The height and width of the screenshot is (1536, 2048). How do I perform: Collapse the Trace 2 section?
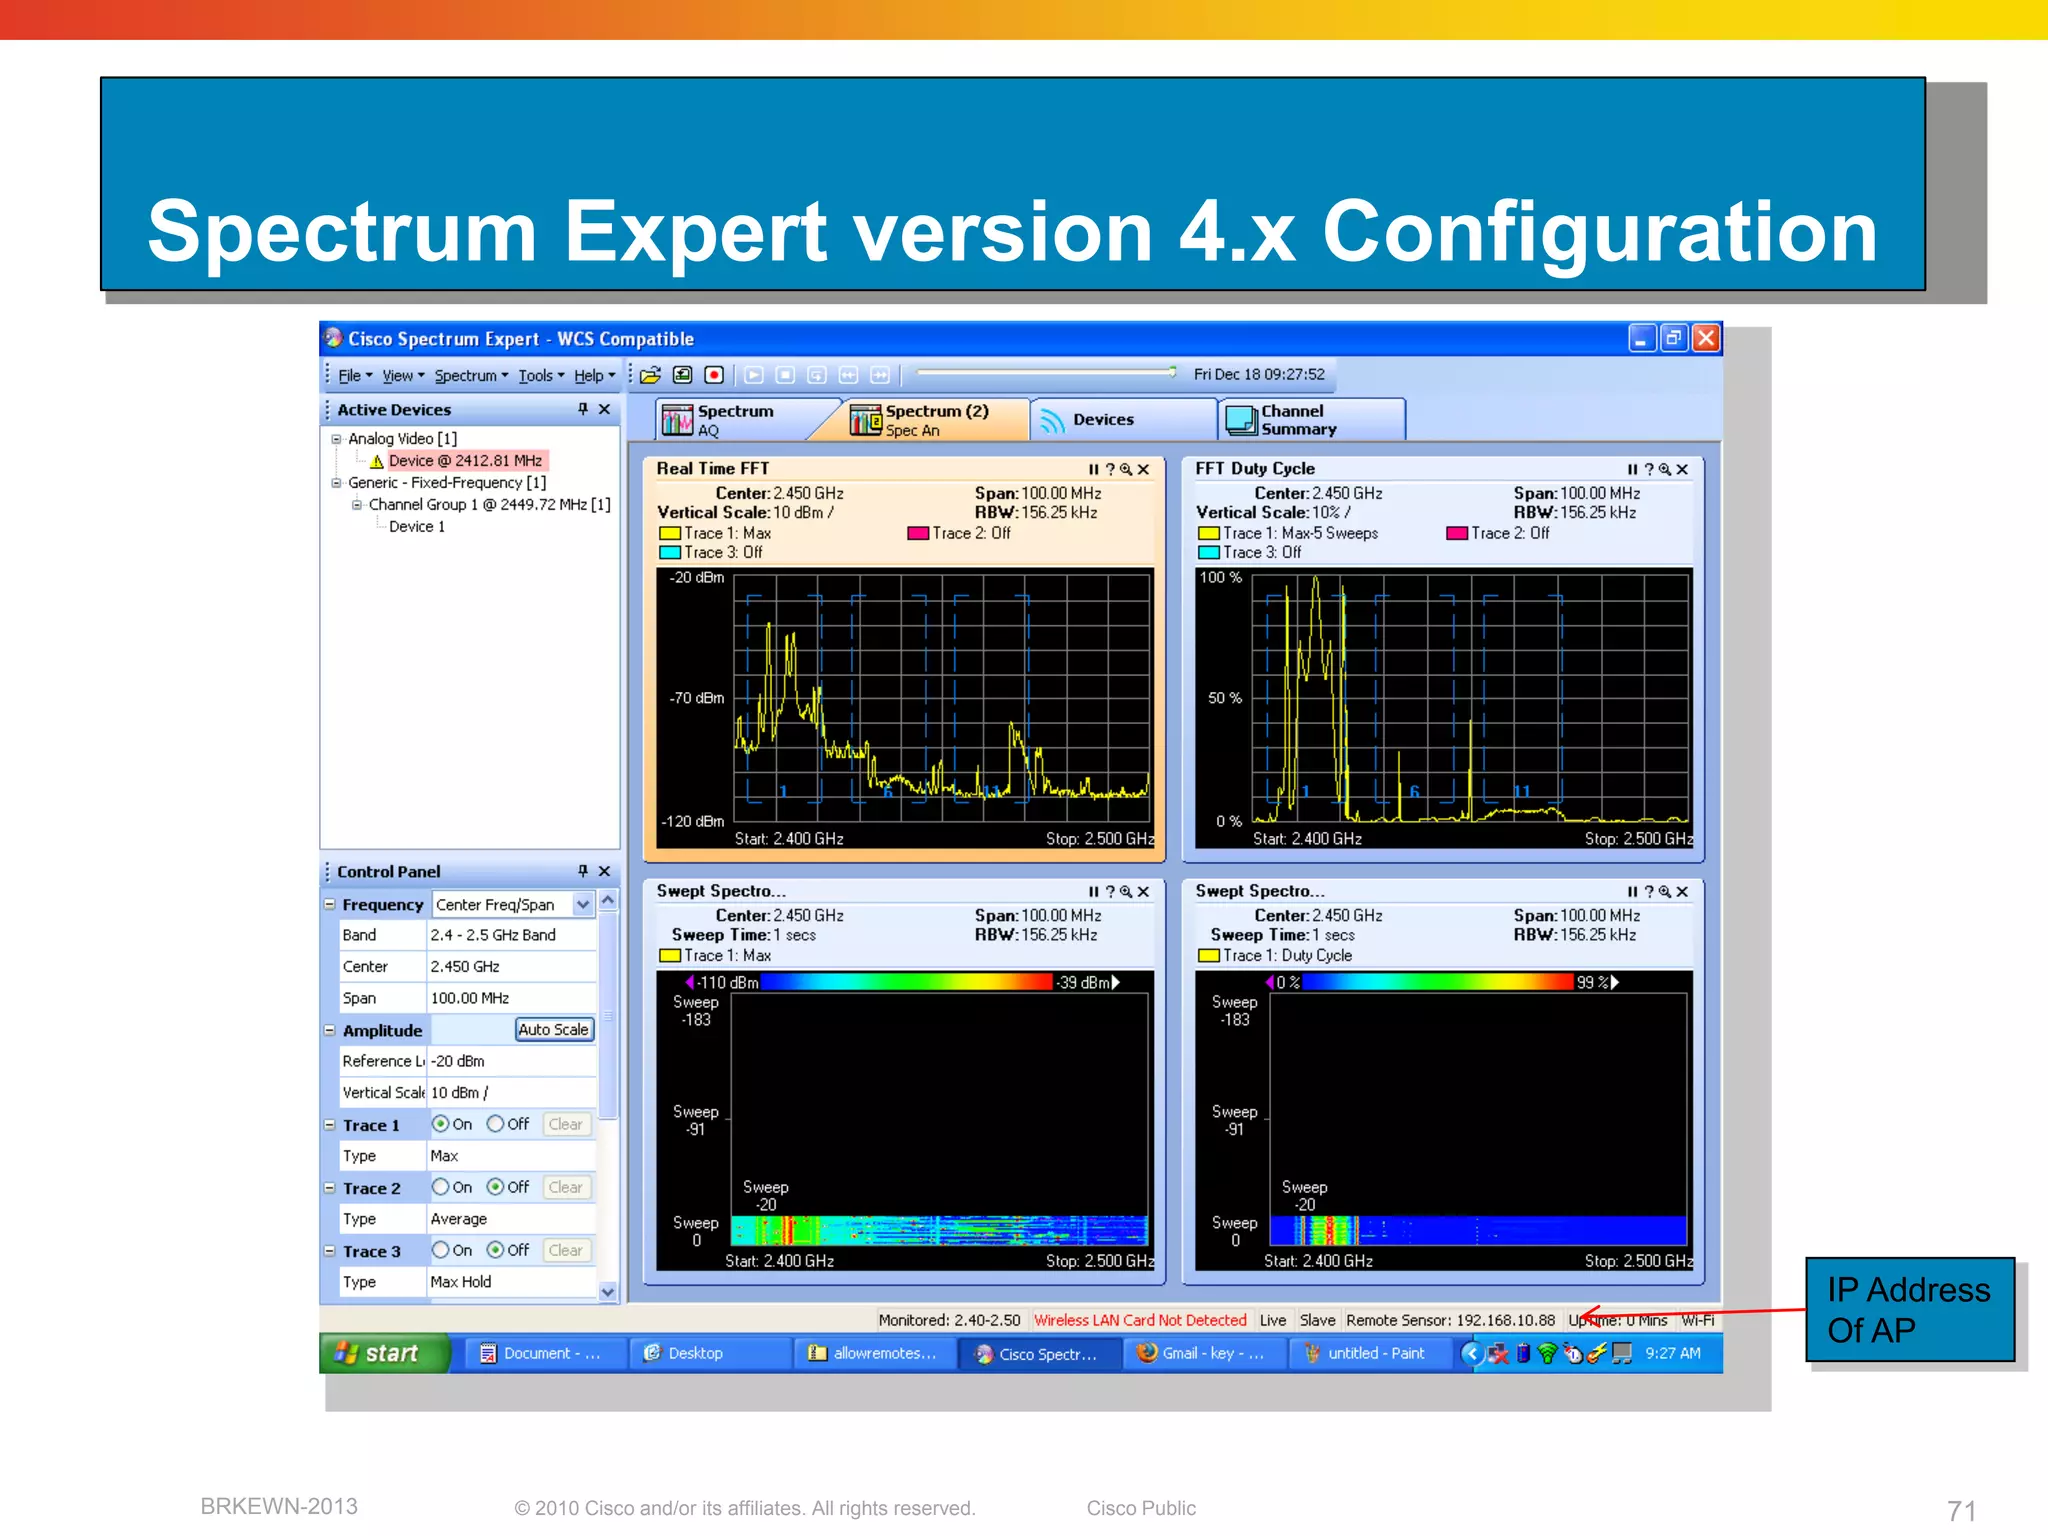tap(329, 1188)
